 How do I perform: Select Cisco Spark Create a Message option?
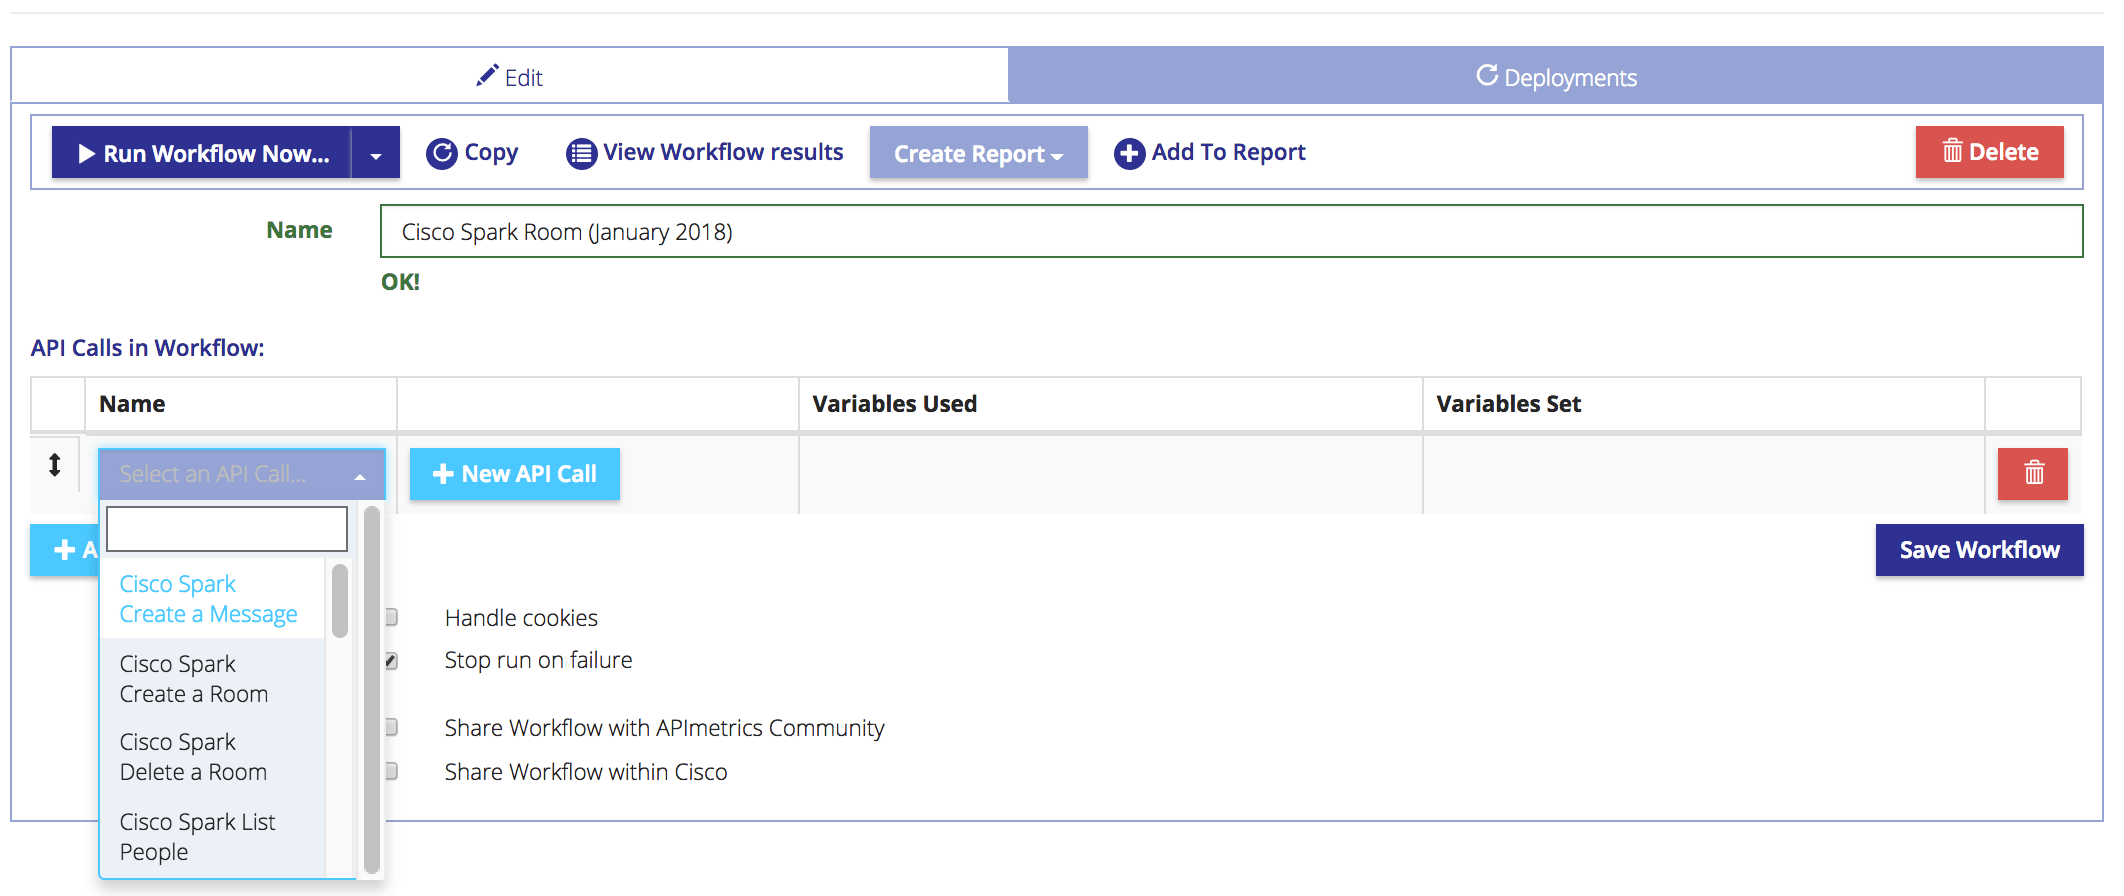click(212, 598)
